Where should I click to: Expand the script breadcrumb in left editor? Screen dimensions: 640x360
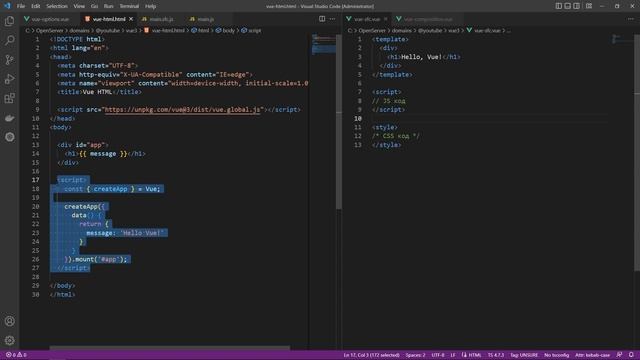click(x=251, y=31)
